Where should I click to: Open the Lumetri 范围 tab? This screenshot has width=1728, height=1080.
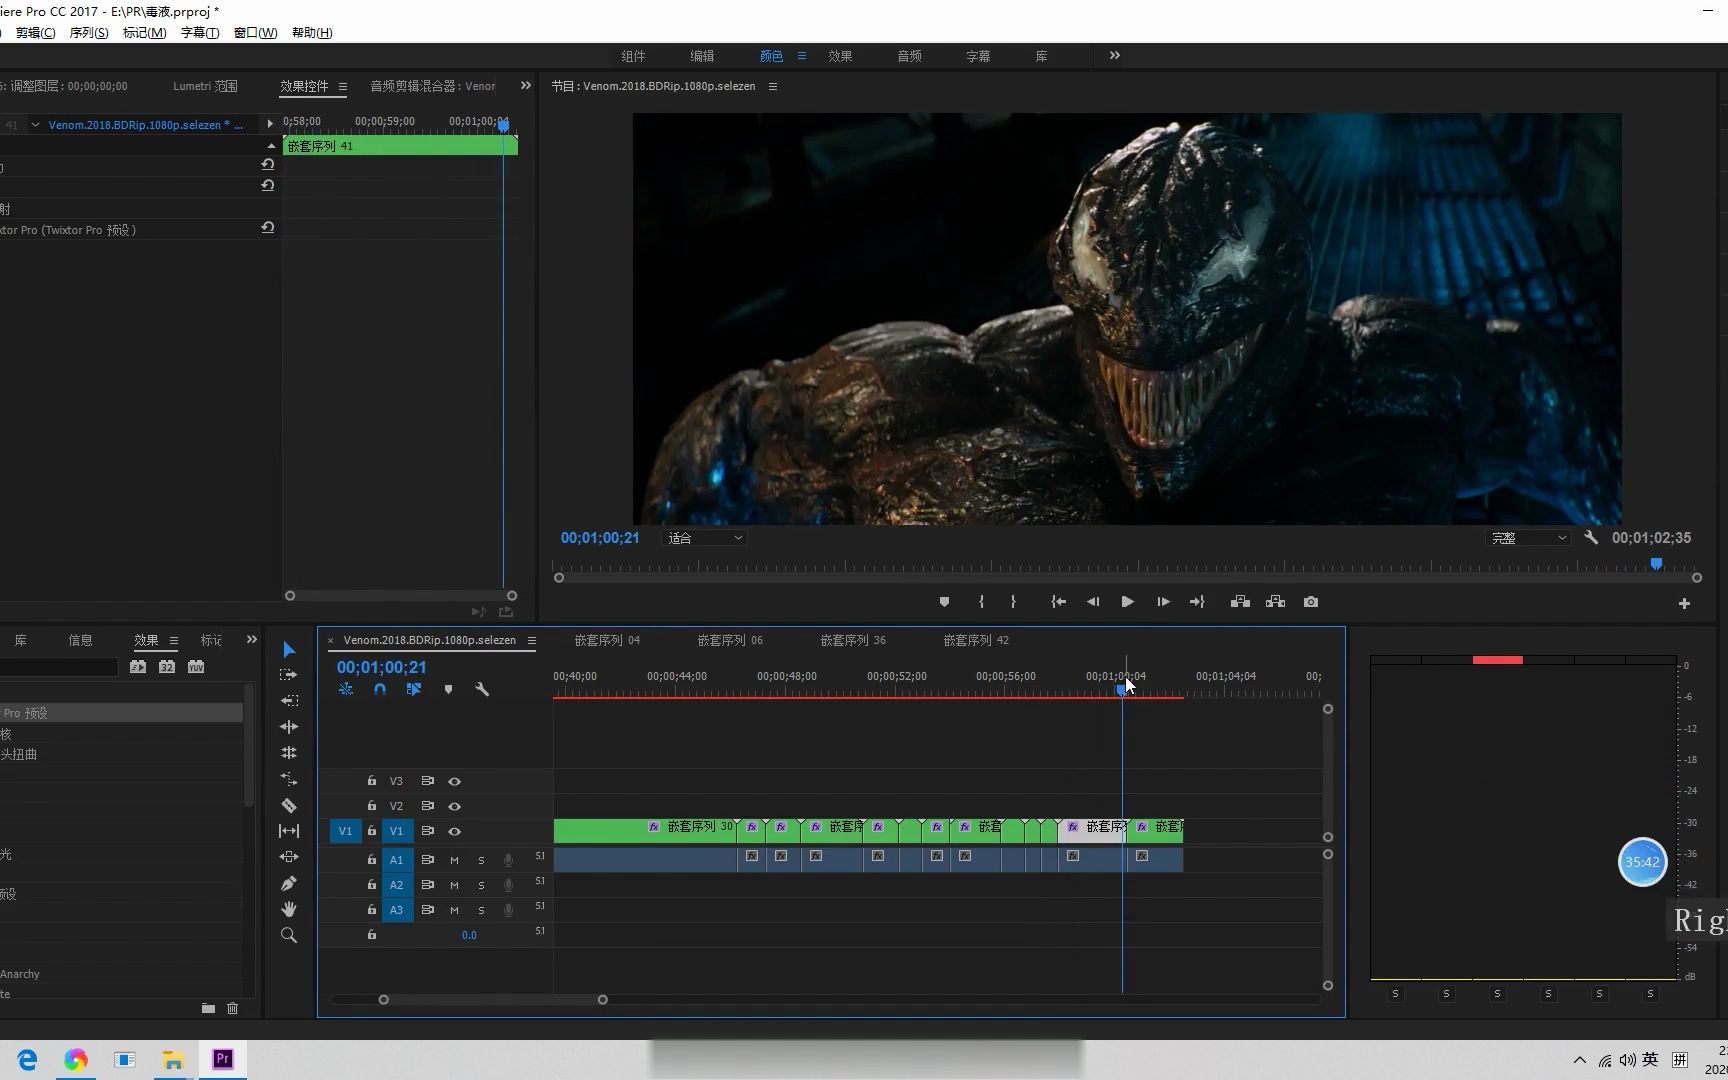coord(205,86)
